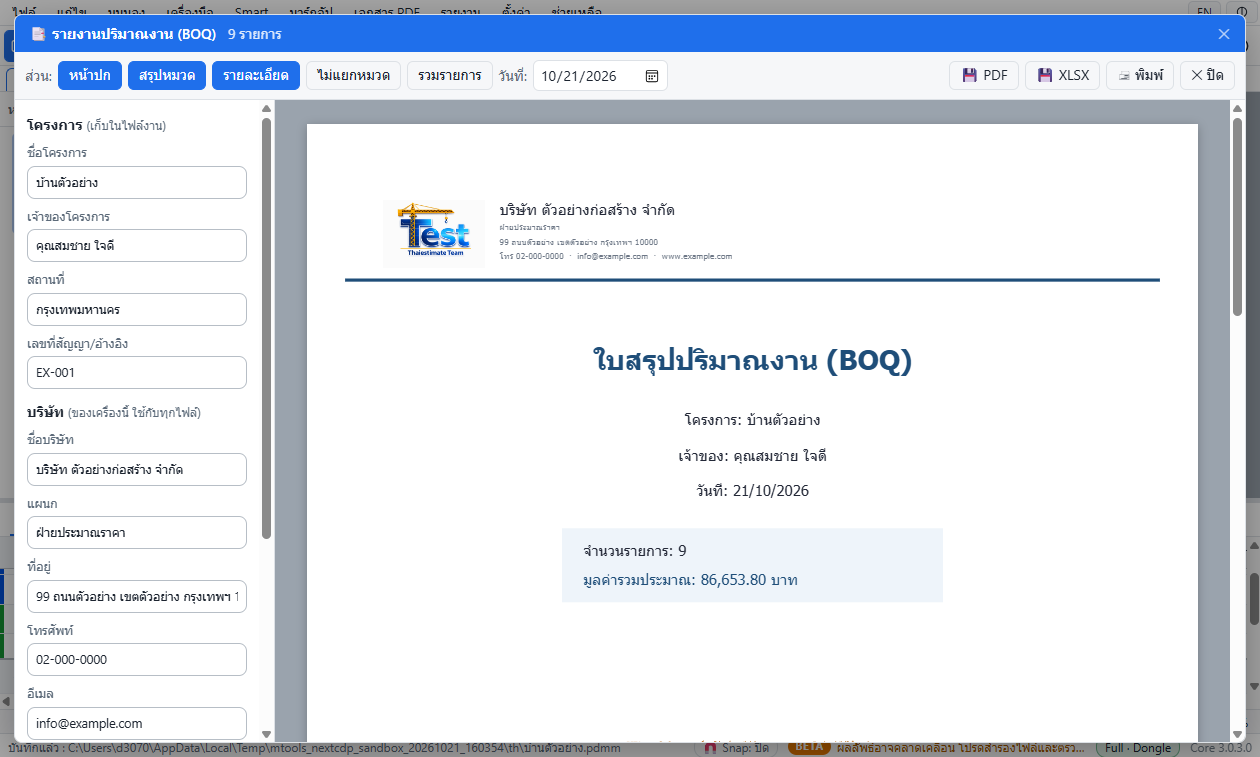Click the heading ใบสรุปปริมาณงาน (BOQ)

[752, 360]
